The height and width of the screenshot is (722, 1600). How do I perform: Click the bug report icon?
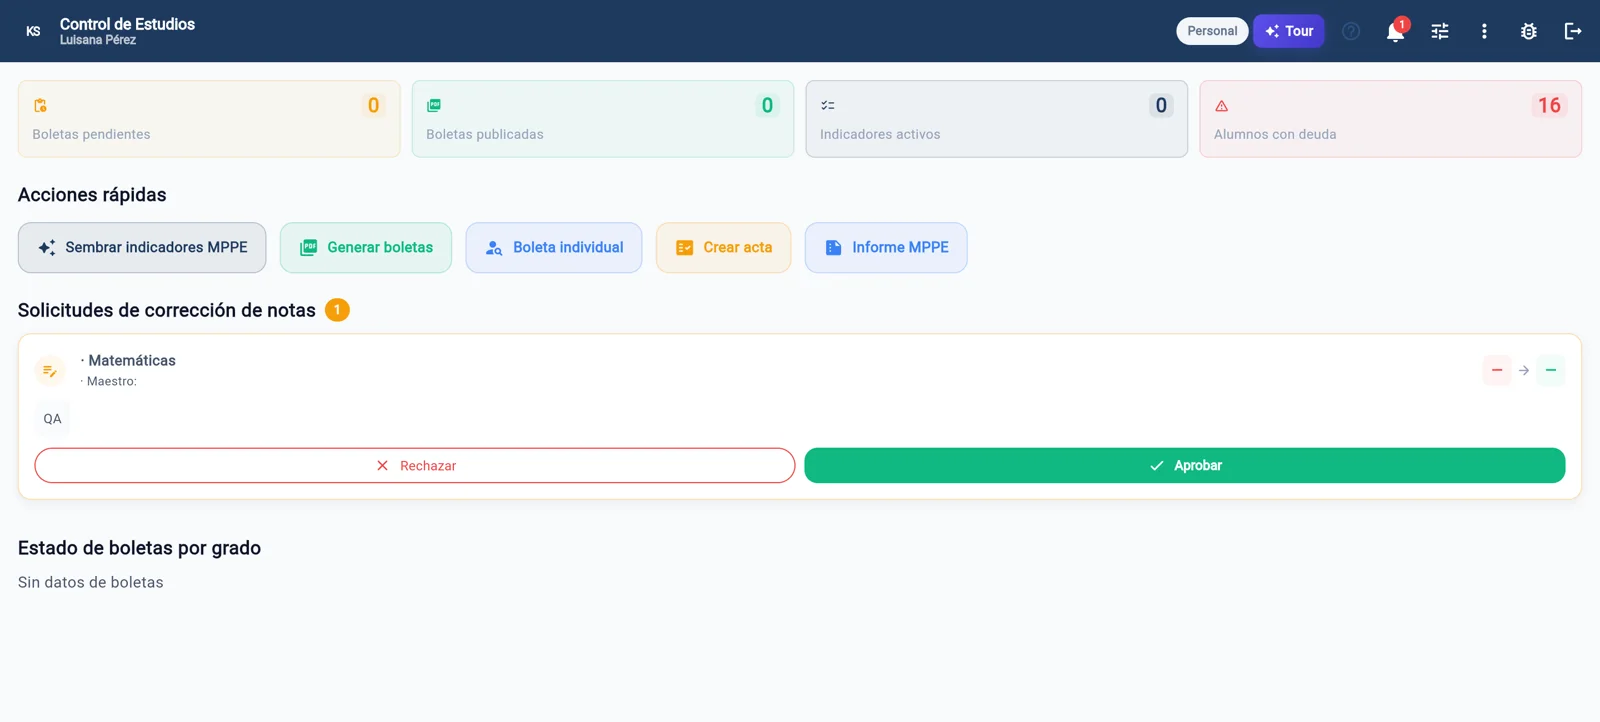click(1528, 31)
